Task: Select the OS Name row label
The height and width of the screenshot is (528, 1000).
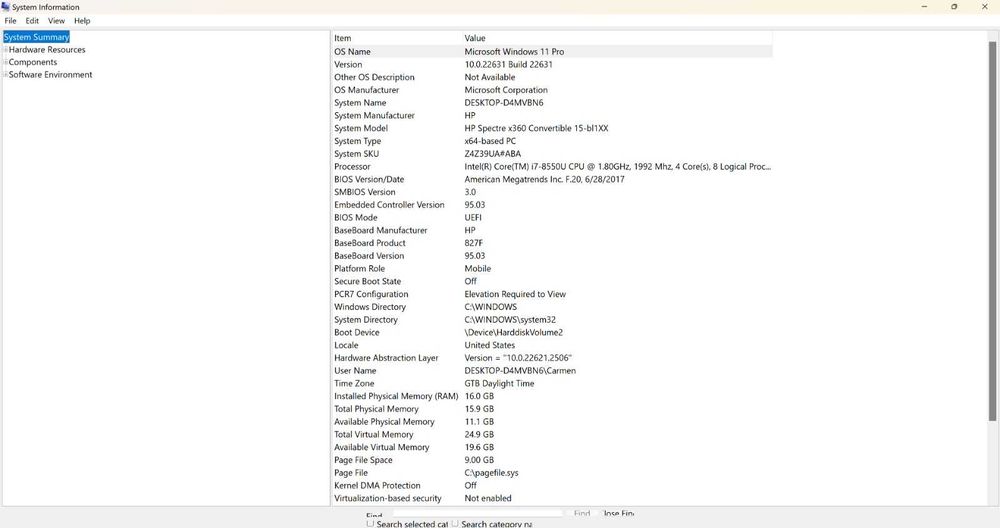Action: tap(352, 52)
